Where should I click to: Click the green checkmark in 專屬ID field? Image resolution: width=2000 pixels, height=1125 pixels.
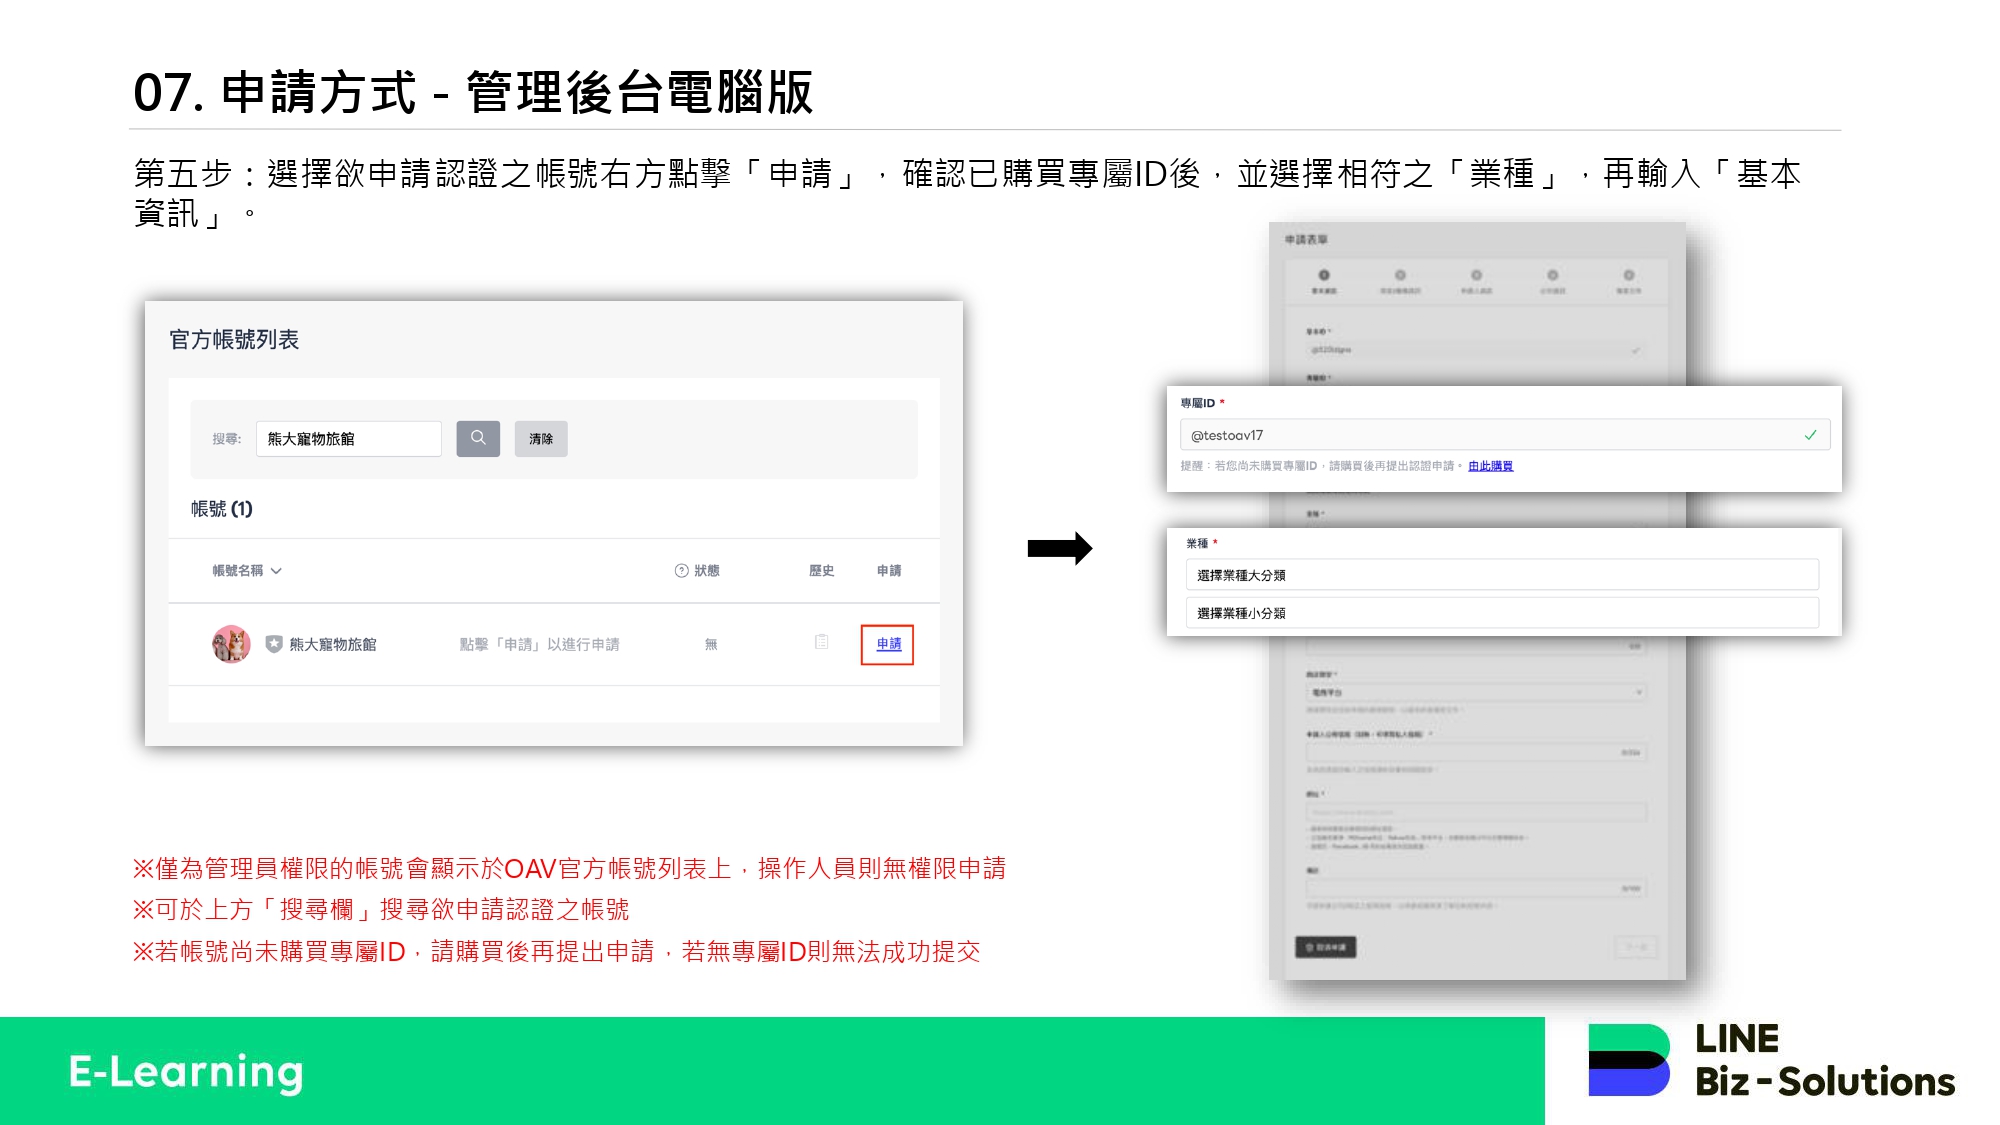tap(1810, 435)
